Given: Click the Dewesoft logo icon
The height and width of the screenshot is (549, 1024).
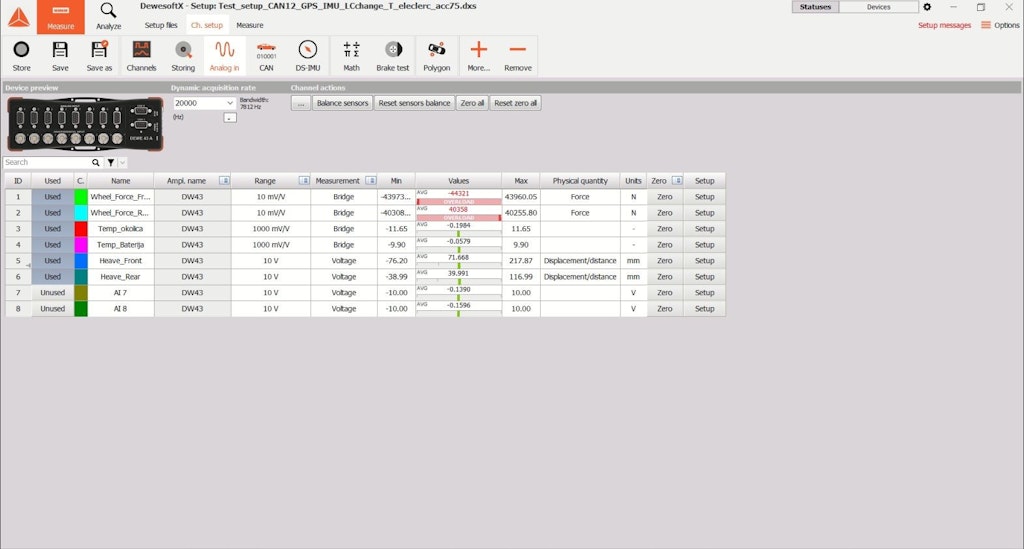Looking at the screenshot, I should pos(18,17).
